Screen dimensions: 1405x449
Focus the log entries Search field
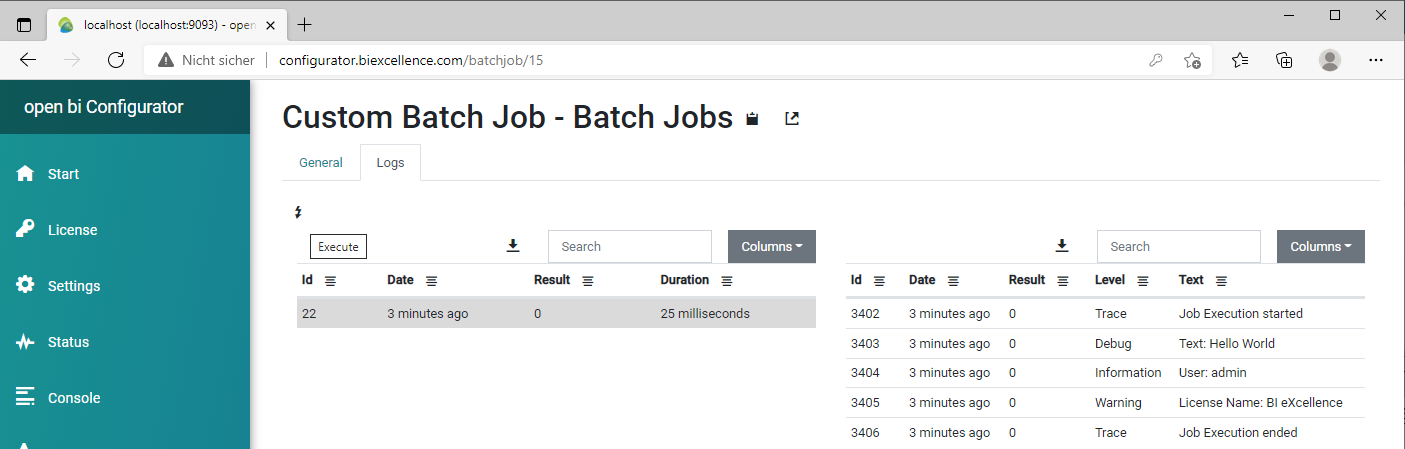click(1178, 246)
